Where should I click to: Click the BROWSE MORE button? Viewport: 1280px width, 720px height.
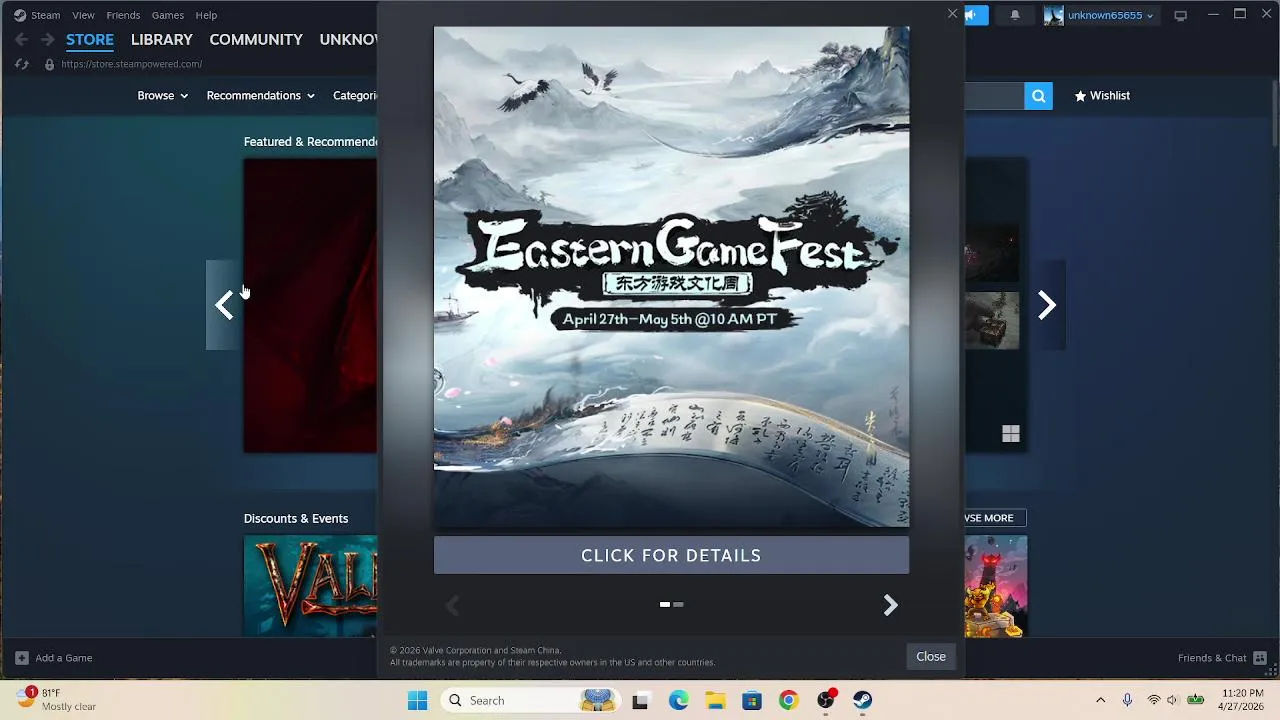point(995,518)
